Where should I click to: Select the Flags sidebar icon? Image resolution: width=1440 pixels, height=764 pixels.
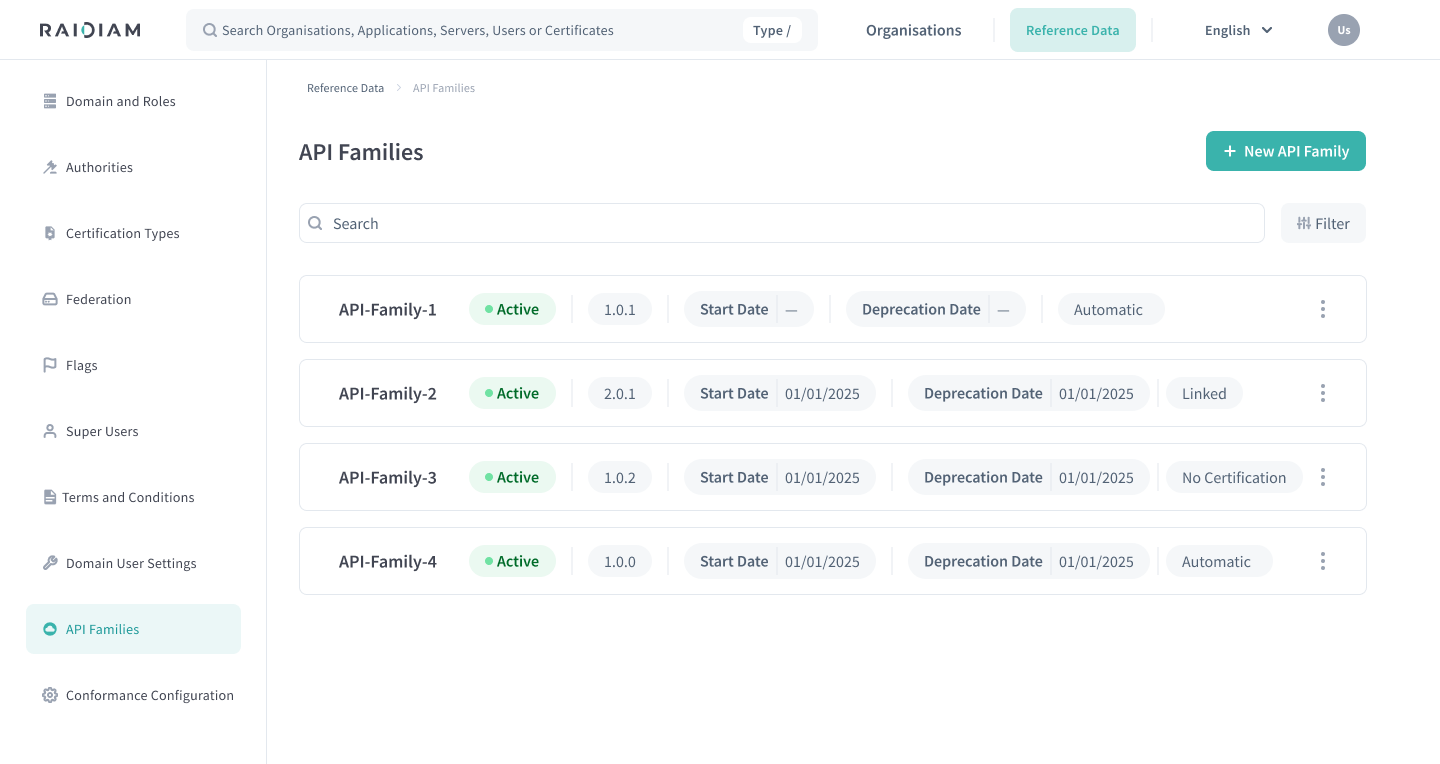pos(49,365)
